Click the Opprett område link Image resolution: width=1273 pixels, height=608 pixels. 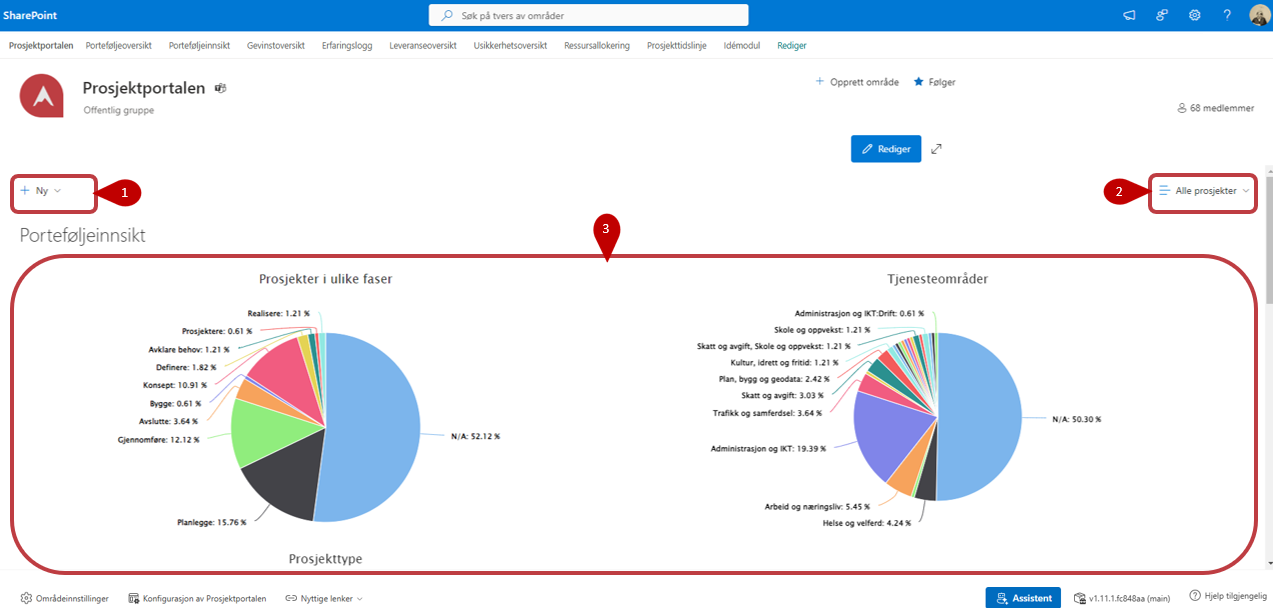tap(857, 82)
